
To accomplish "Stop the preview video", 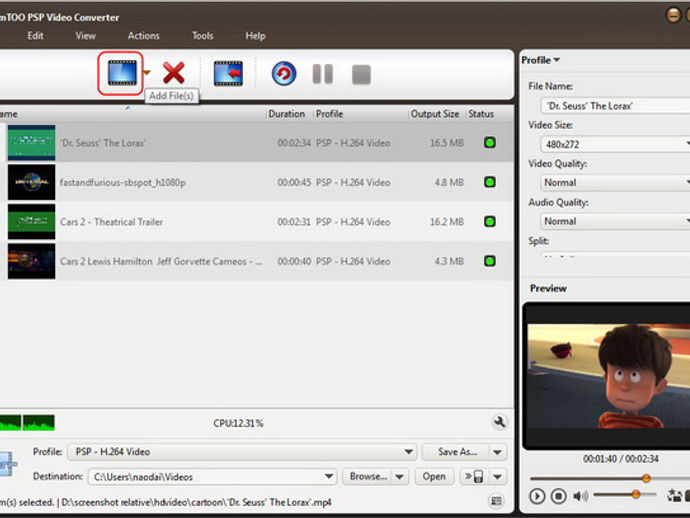I will [558, 496].
